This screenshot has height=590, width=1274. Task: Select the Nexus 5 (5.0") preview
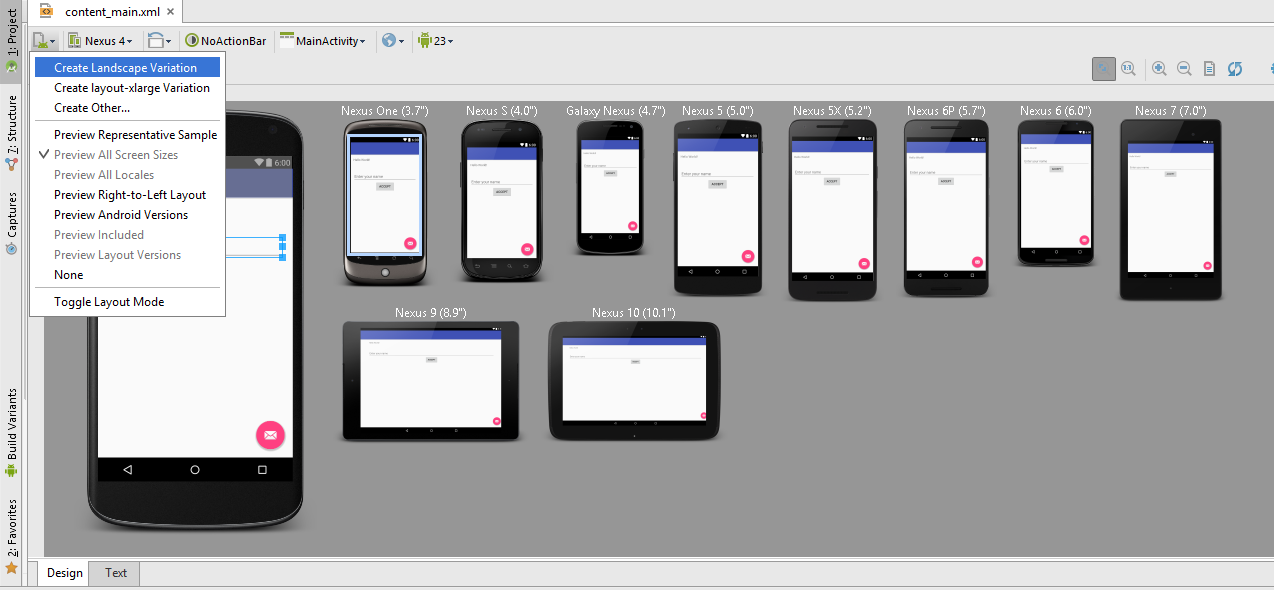[717, 208]
